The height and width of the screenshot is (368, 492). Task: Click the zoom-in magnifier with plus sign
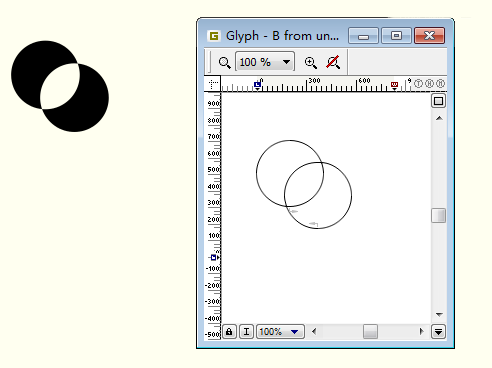tap(311, 62)
